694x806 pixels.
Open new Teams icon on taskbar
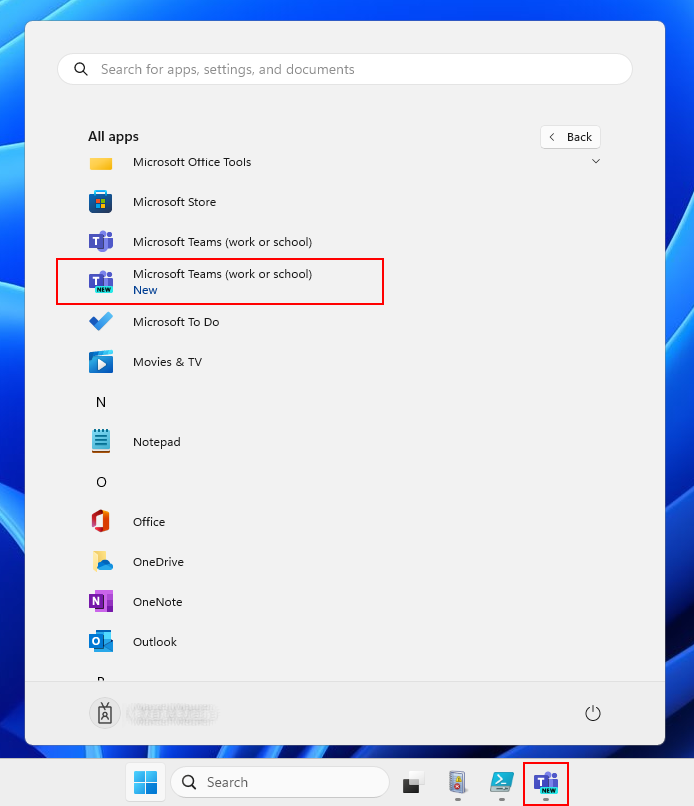click(546, 783)
